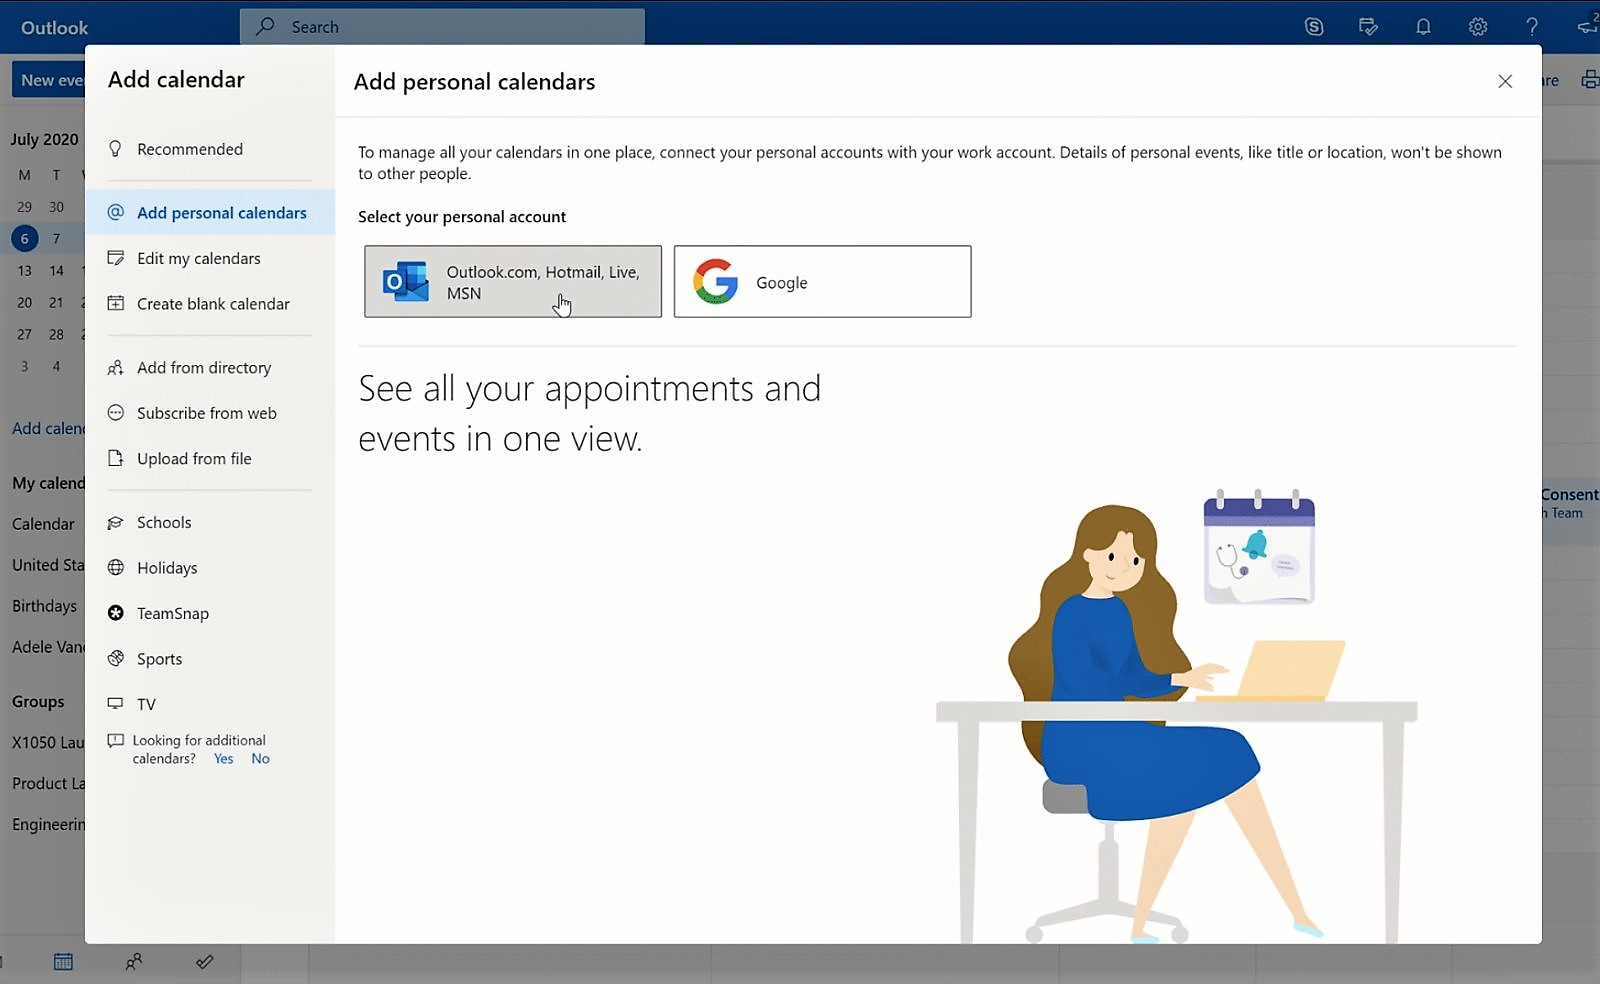
Task: Choose the Google account option
Action: (x=822, y=282)
